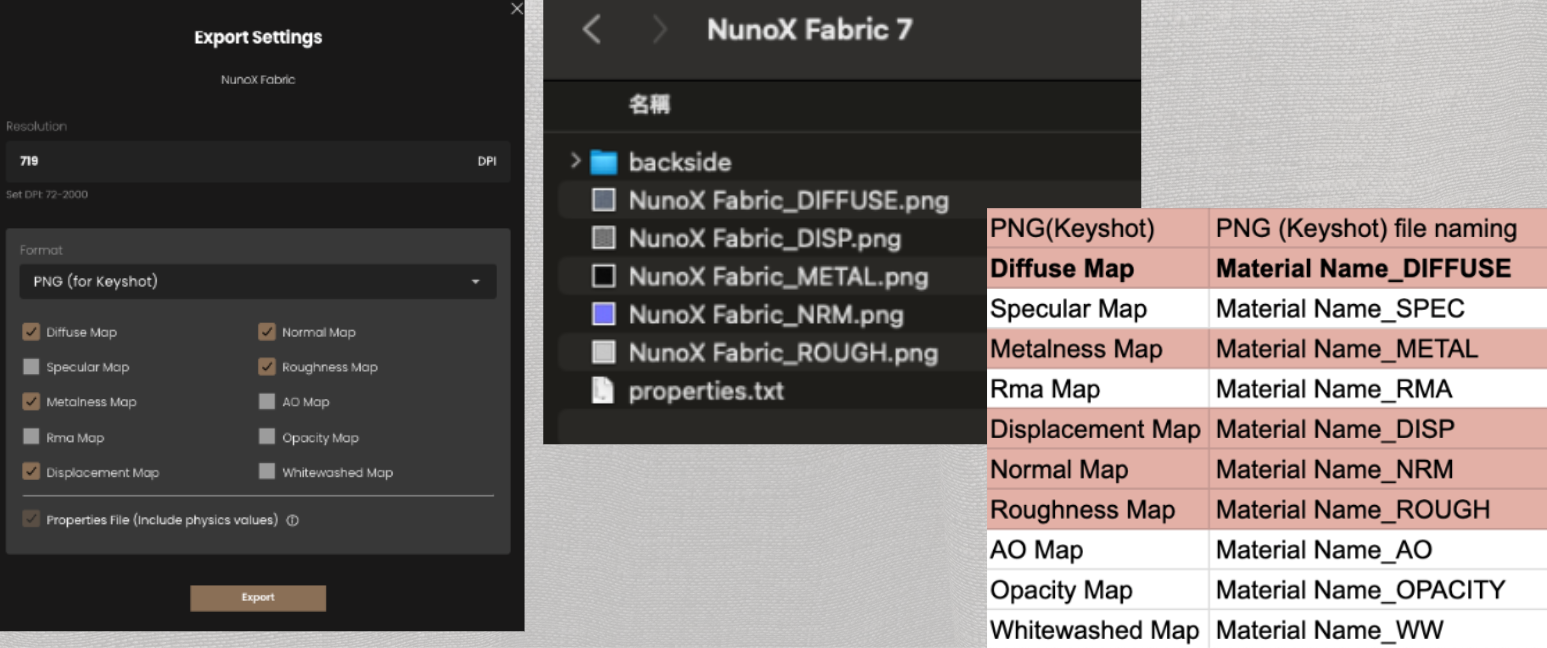The height and width of the screenshot is (648, 1547).
Task: Click the NunoX Fabric_DISP.png file icon
Action: (x=603, y=239)
